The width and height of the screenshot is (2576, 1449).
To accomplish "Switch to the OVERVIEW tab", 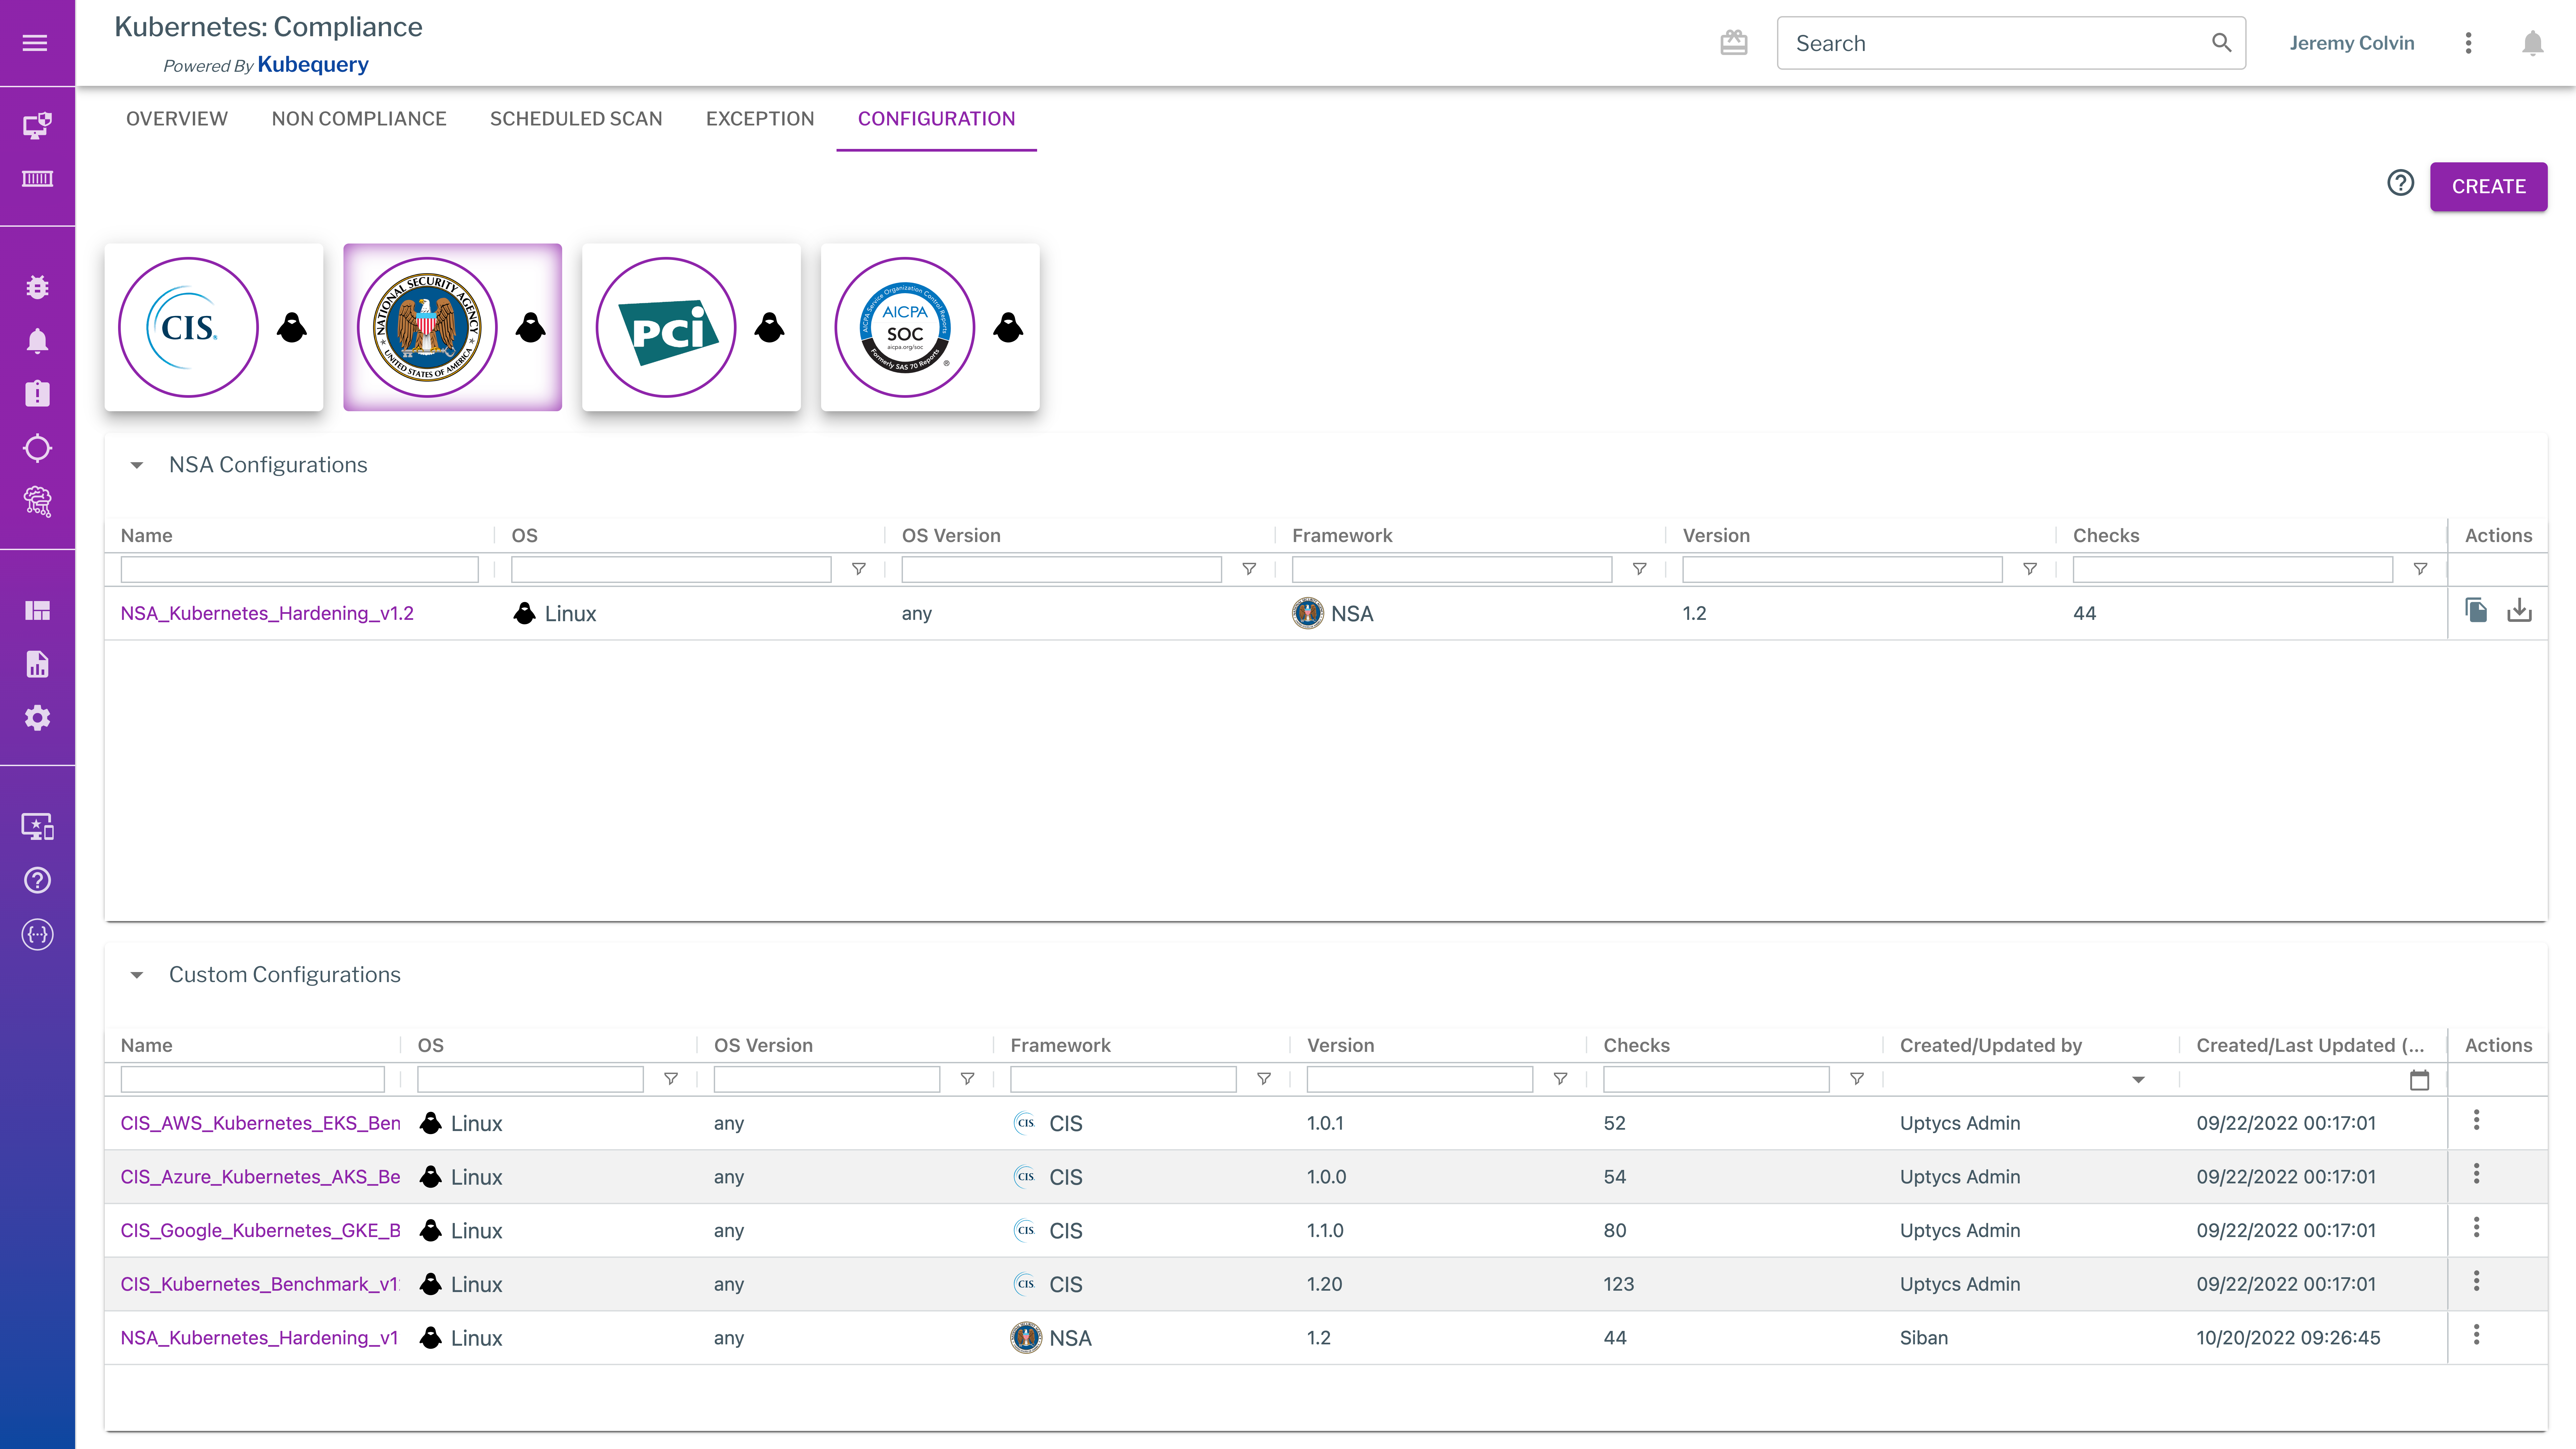I will [177, 119].
